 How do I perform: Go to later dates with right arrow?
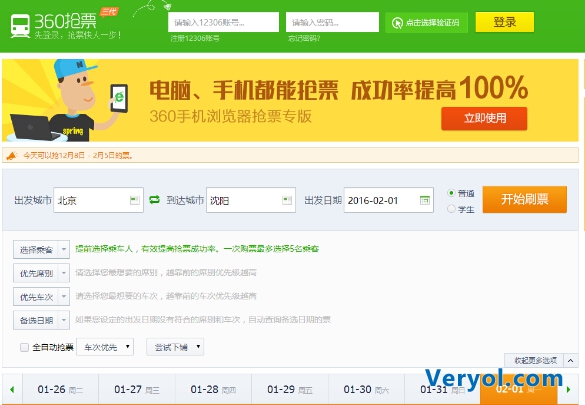click(x=569, y=389)
